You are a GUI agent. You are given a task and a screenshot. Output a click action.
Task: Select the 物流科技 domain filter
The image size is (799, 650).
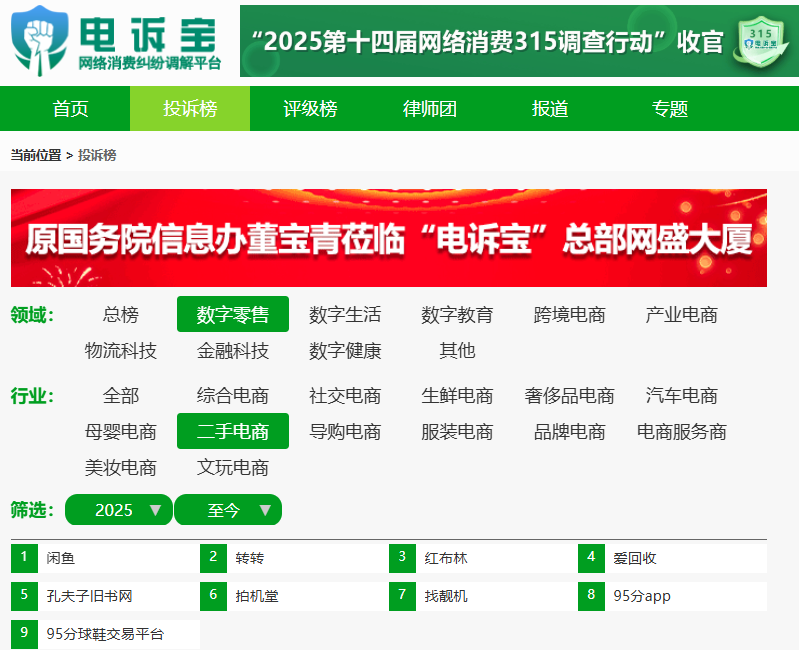pyautogui.click(x=121, y=350)
